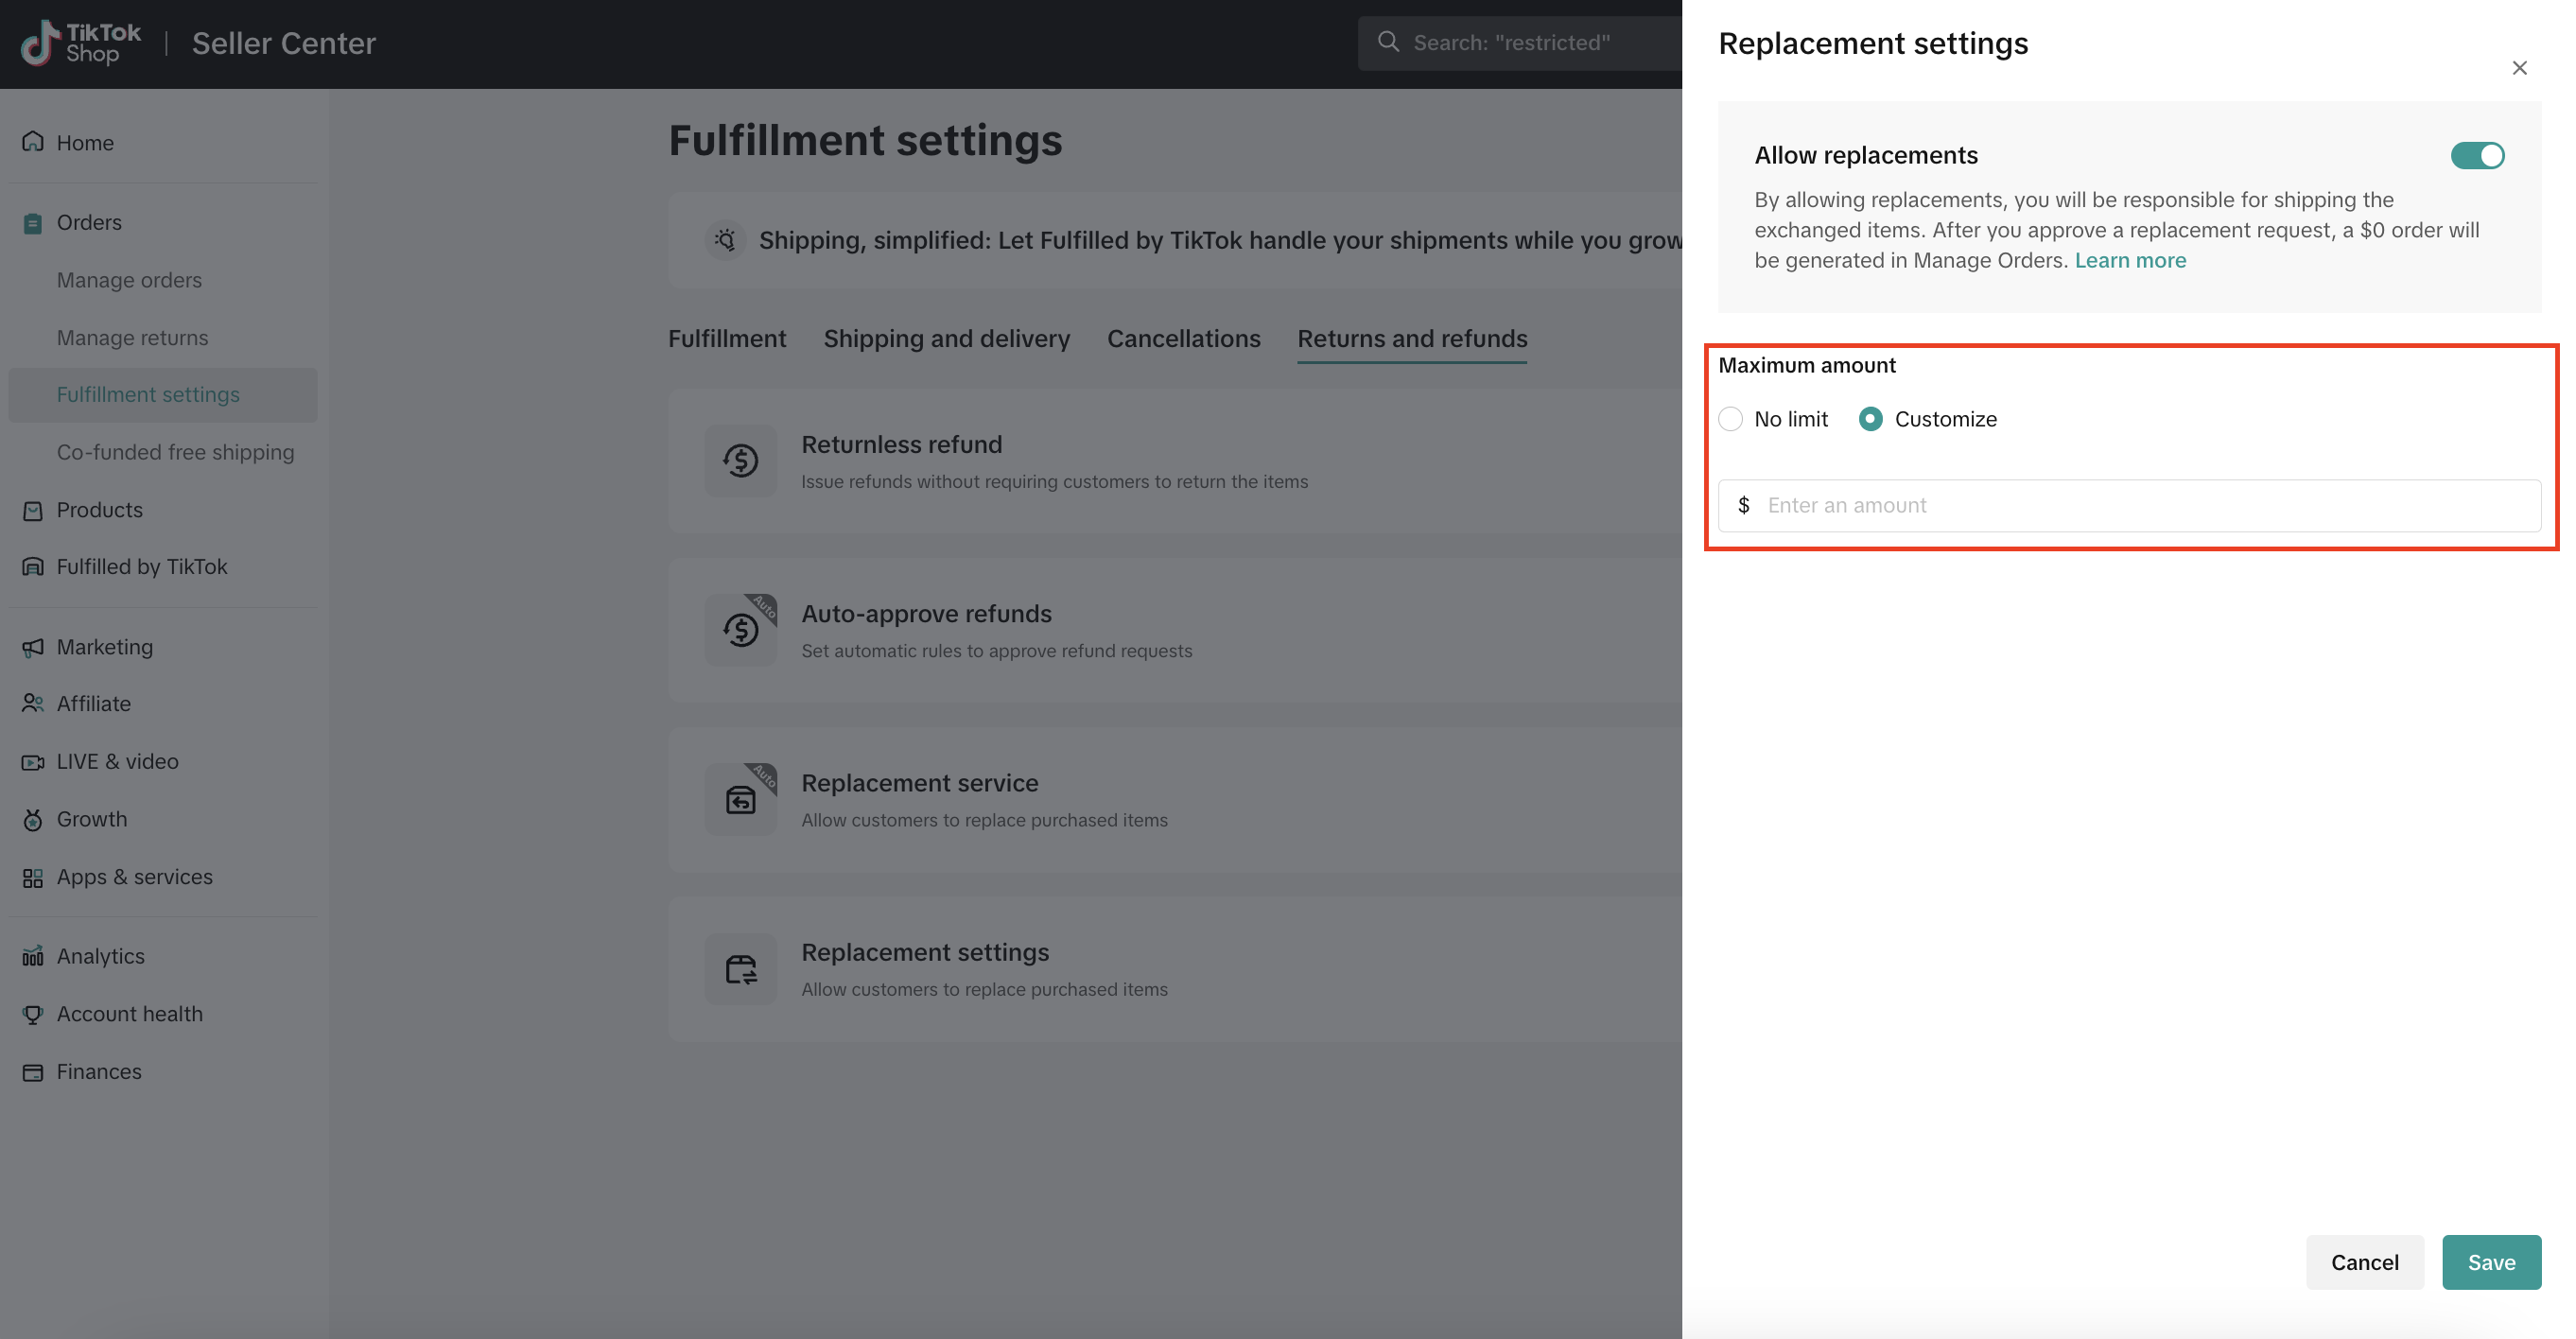This screenshot has height=1339, width=2576.
Task: Collapse the Orders sidebar section
Action: coord(89,222)
